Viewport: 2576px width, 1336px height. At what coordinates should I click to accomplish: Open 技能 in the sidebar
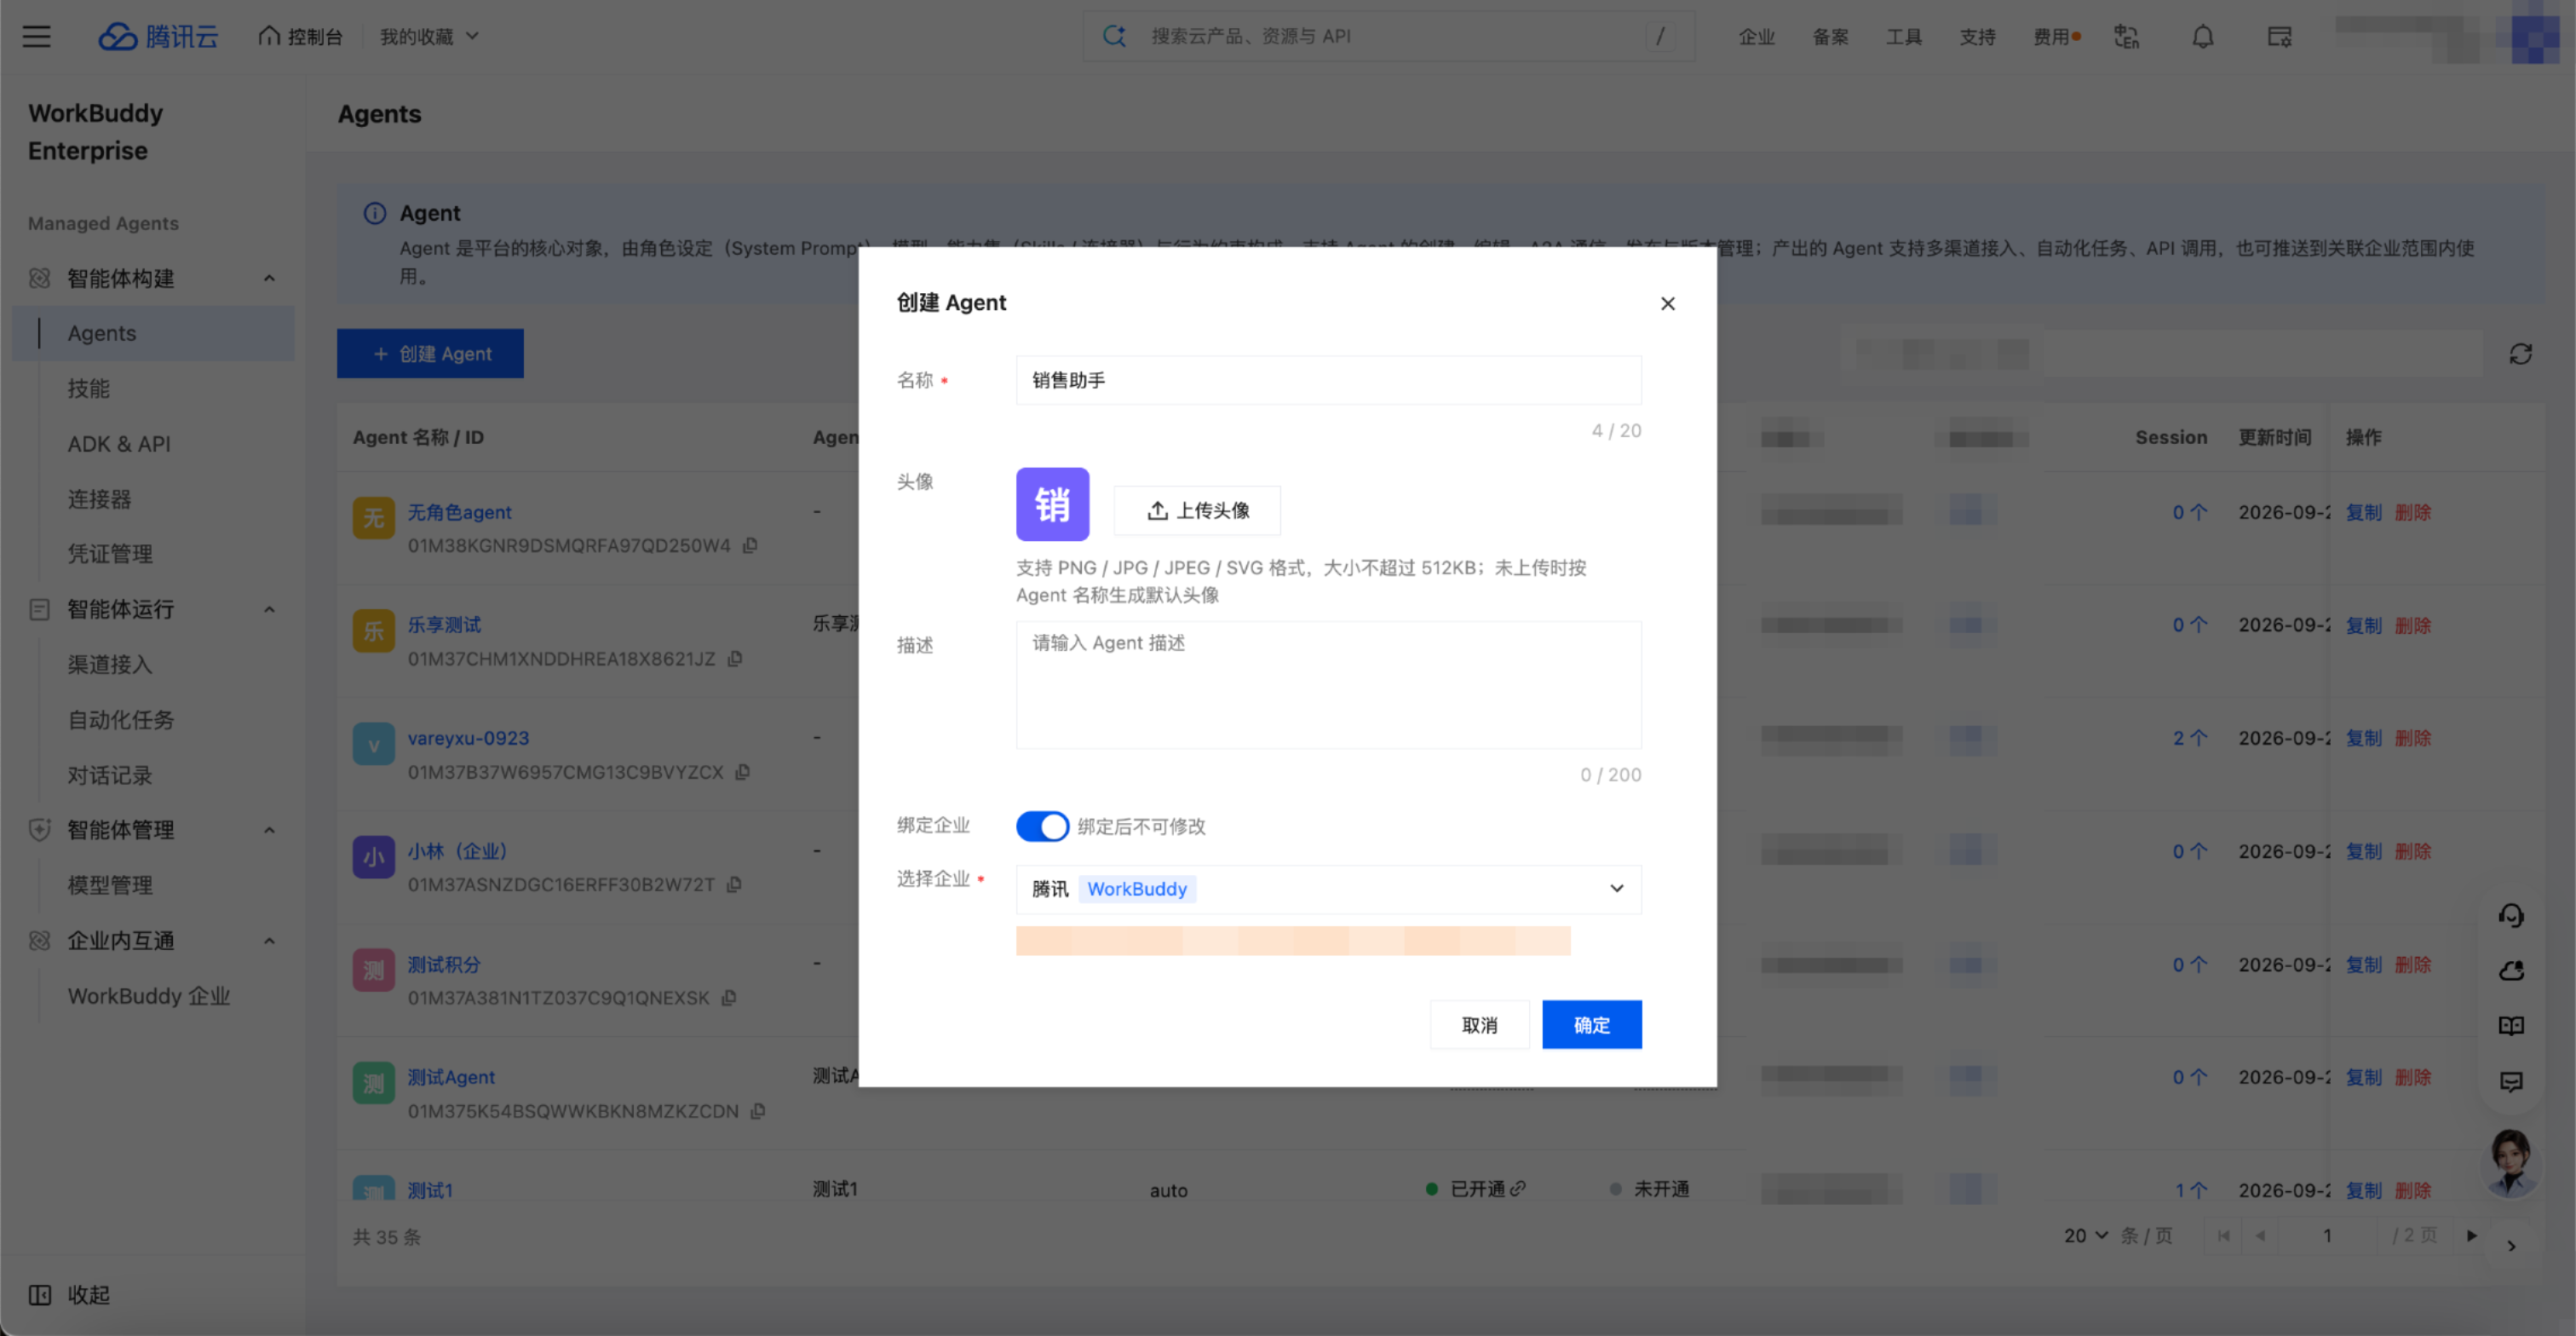coord(89,388)
